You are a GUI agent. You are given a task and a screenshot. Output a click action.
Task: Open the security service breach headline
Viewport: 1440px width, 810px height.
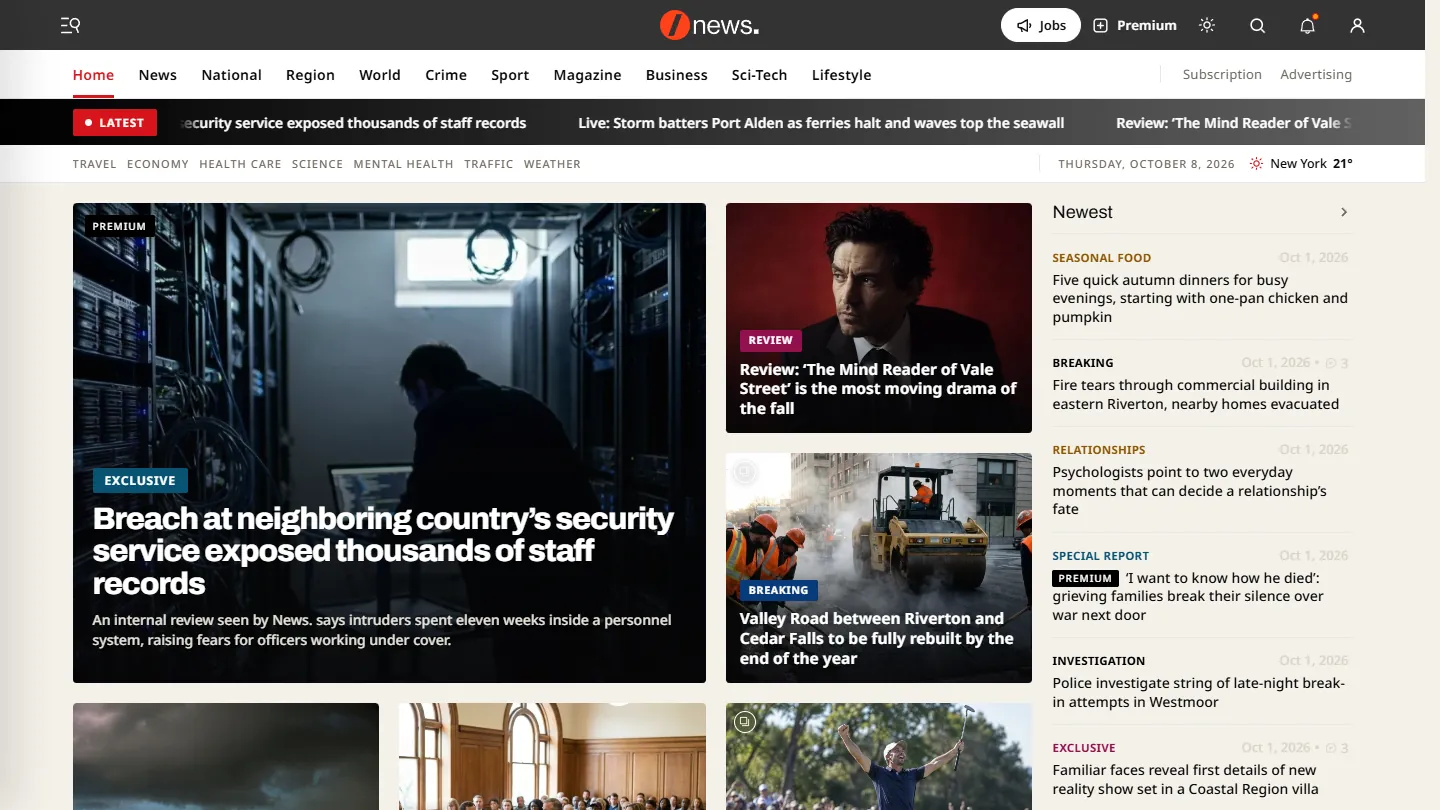pos(383,551)
